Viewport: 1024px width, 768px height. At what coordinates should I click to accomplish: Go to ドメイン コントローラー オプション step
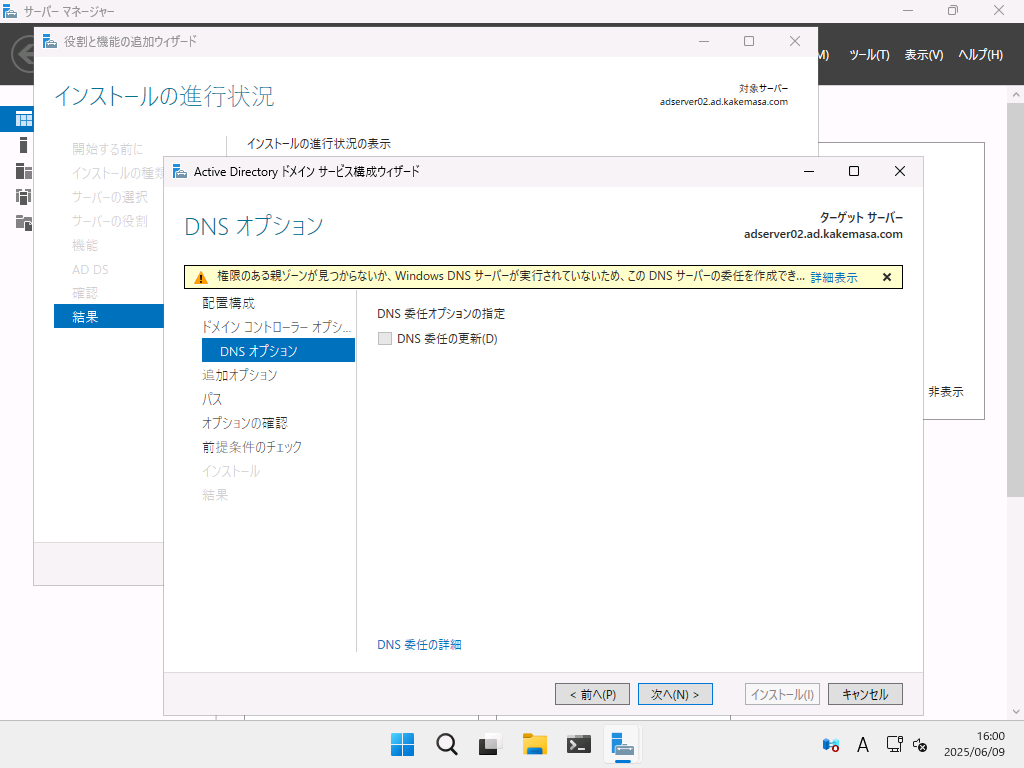276,327
